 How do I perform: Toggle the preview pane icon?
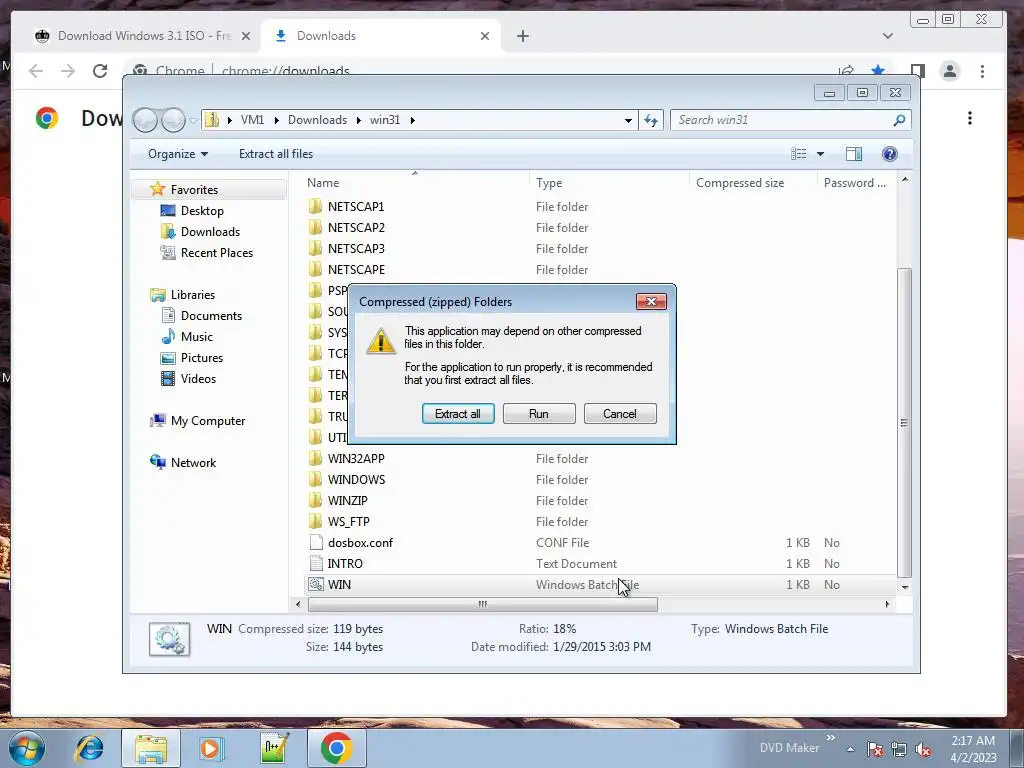(x=854, y=153)
